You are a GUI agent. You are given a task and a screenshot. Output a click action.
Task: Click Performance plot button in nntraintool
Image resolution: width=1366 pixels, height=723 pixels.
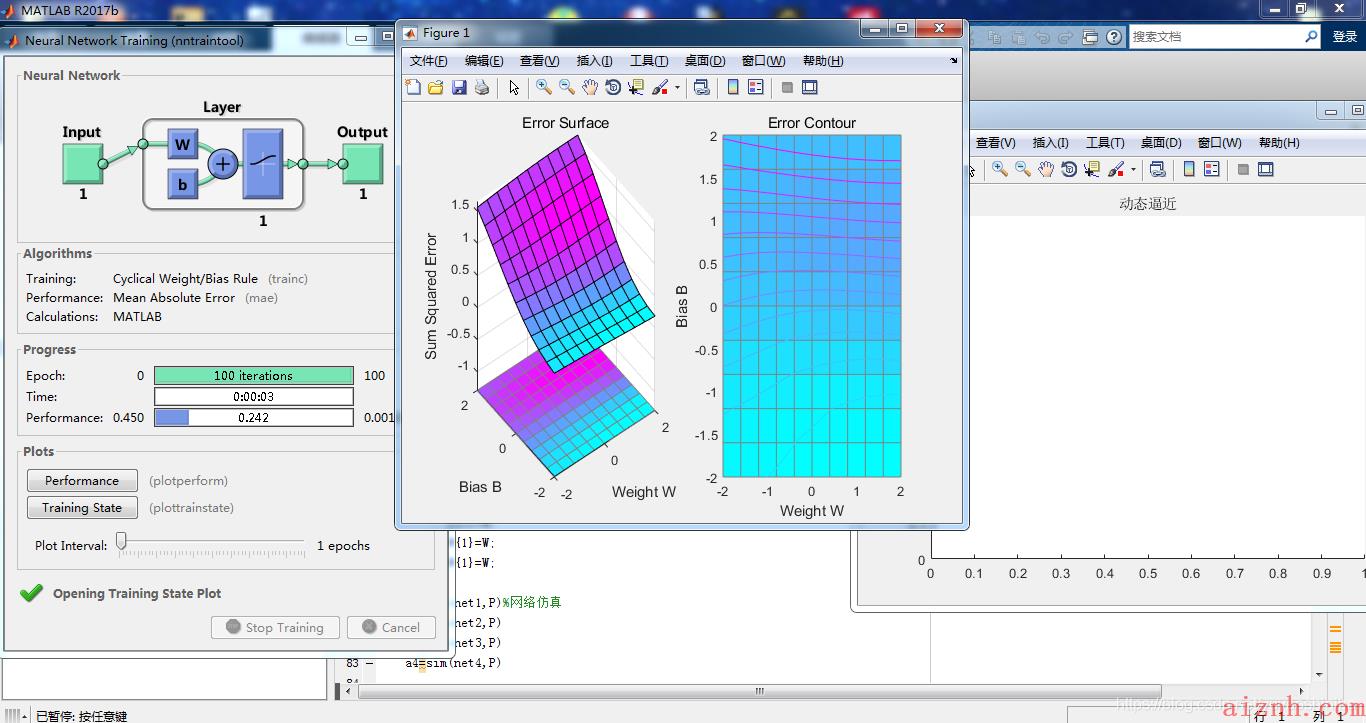[82, 481]
